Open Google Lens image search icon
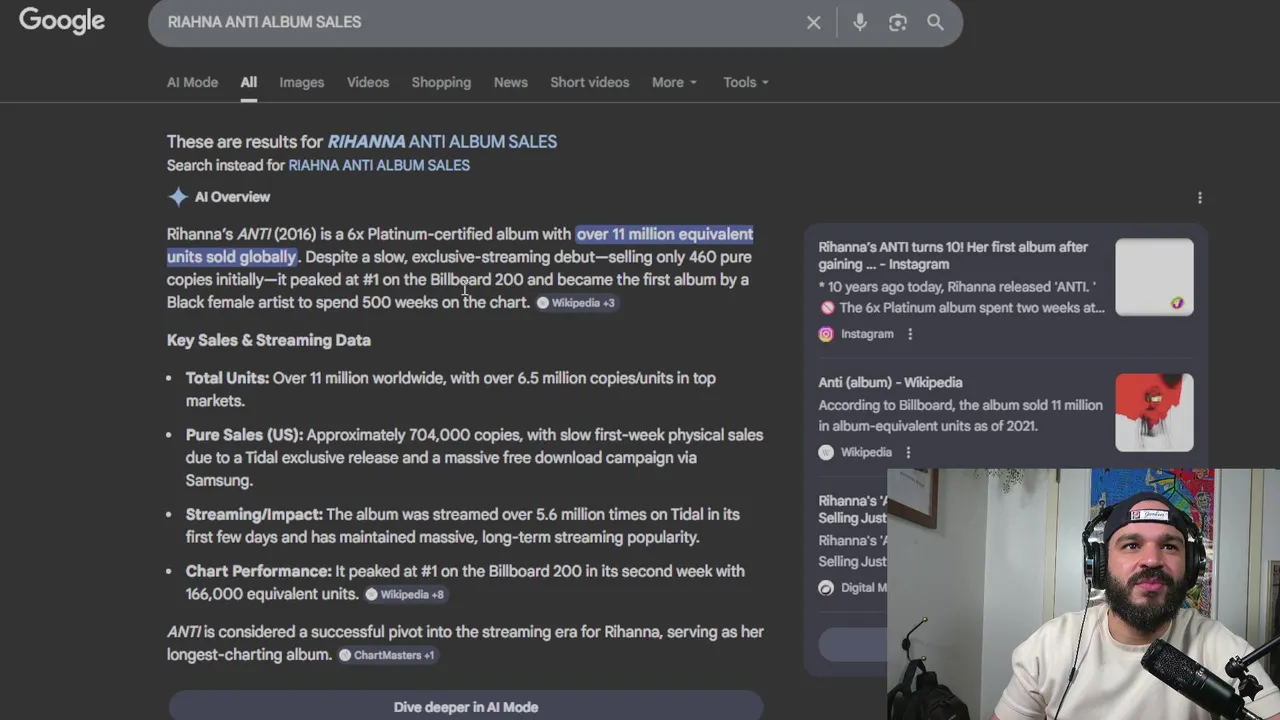 pyautogui.click(x=898, y=22)
